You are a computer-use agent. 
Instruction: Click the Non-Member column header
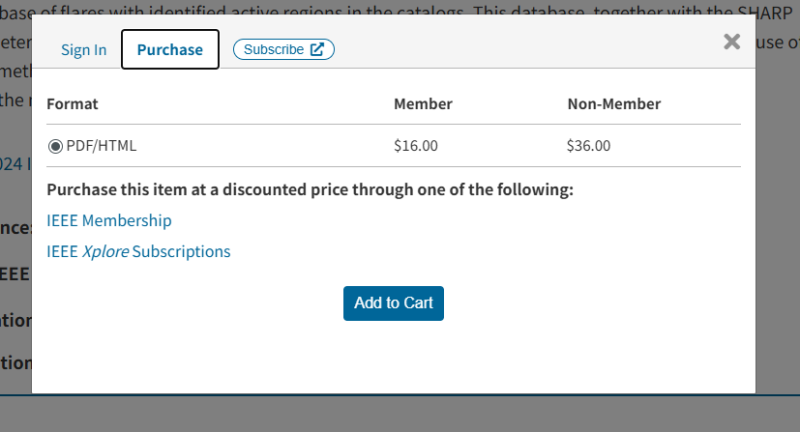(x=614, y=104)
